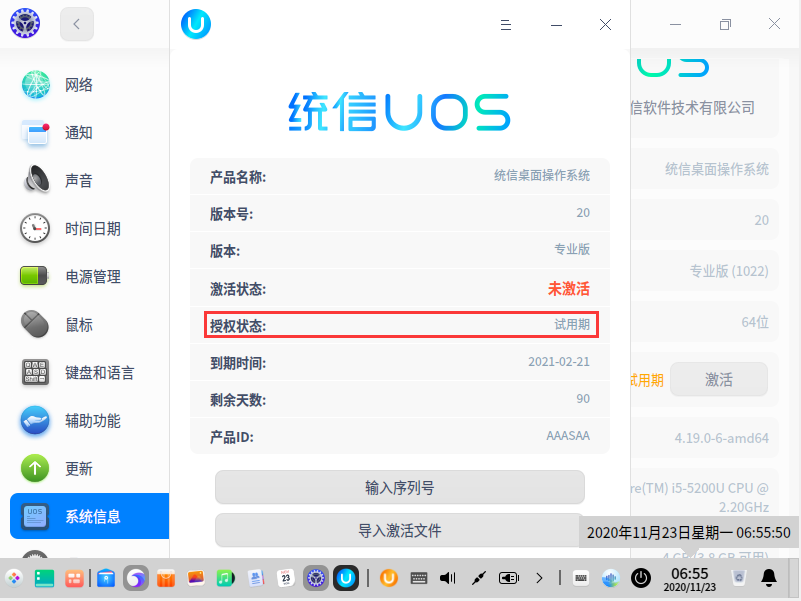The width and height of the screenshot is (801, 601).
Task: Show the desktop via green dock icon
Action: point(44,578)
